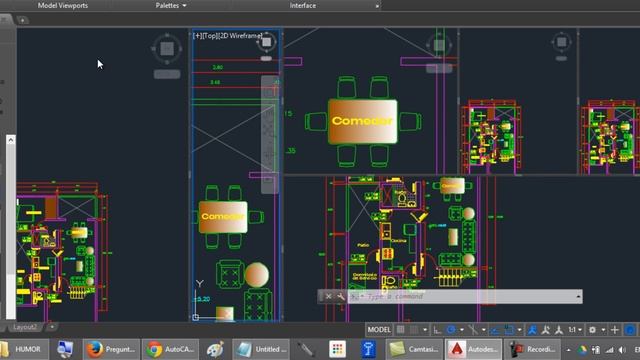Open volume speaker tray icon
The width and height of the screenshot is (640, 360).
[x=622, y=350]
